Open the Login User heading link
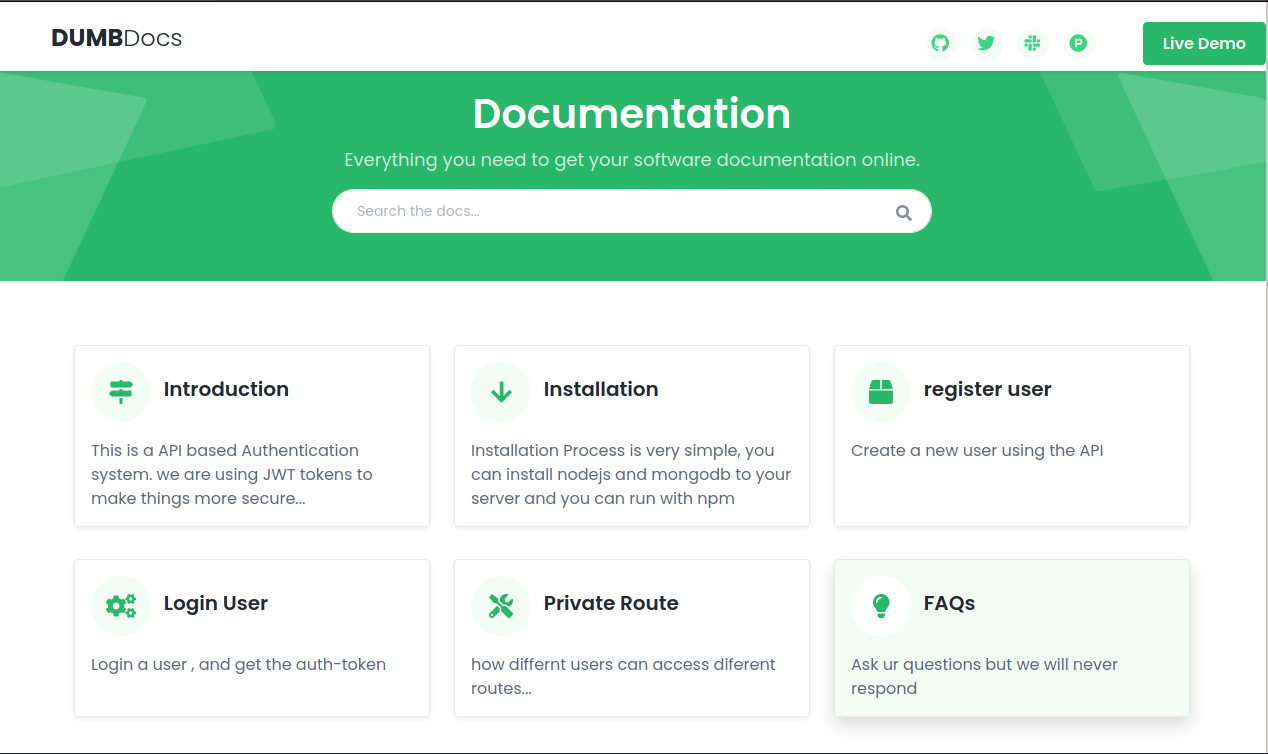Image resolution: width=1268 pixels, height=754 pixels. pos(216,604)
